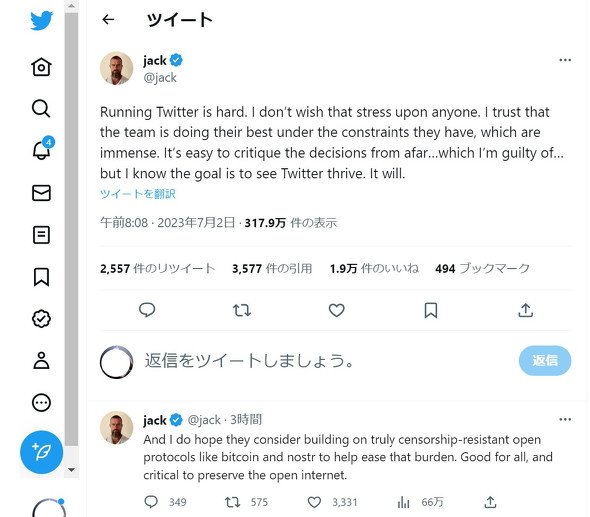Click the ツイートを翻訳 translate link
590x517 pixels.
pyautogui.click(x=138, y=194)
